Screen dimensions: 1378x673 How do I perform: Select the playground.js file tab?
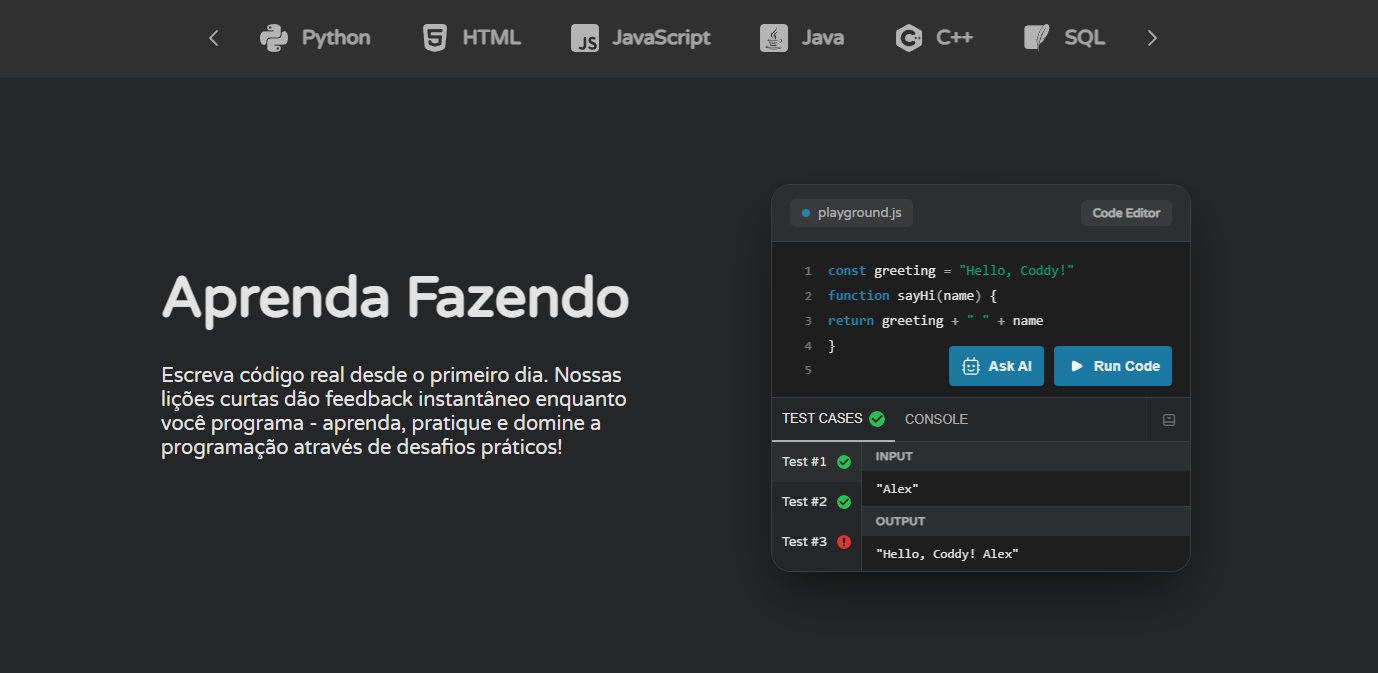click(851, 213)
